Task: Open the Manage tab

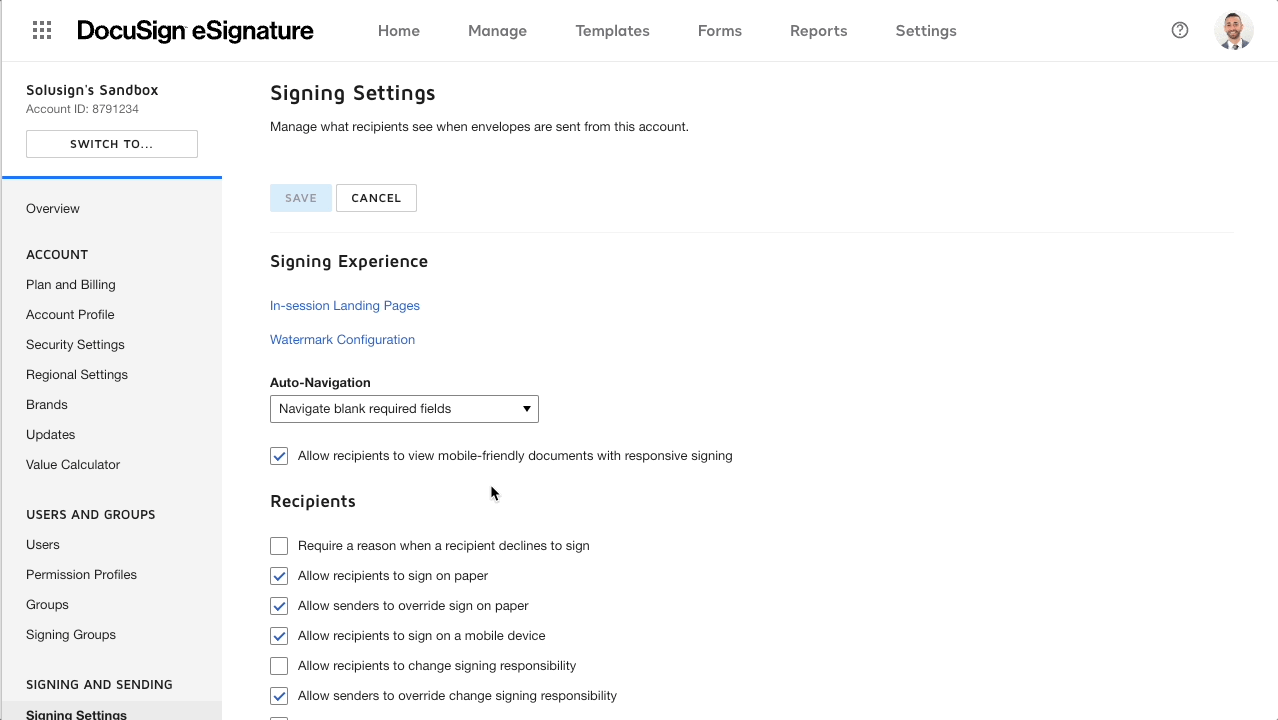Action: (497, 31)
